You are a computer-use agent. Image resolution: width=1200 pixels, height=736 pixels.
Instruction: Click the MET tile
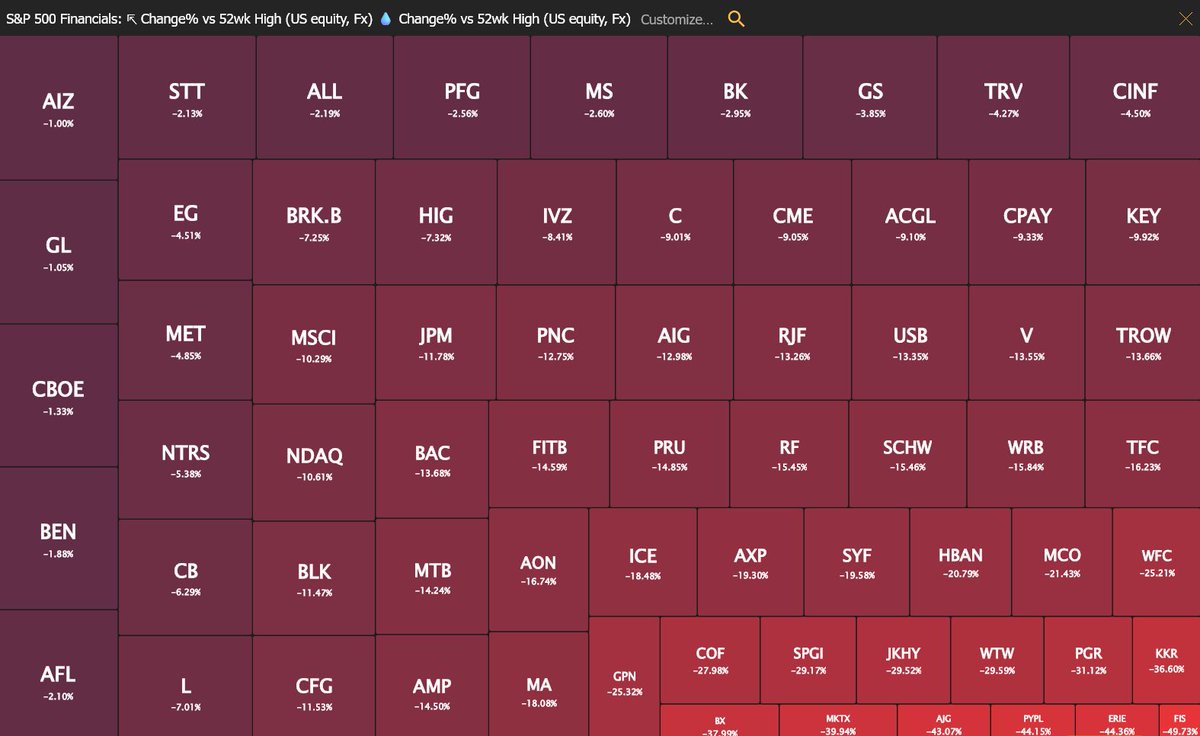click(x=186, y=341)
